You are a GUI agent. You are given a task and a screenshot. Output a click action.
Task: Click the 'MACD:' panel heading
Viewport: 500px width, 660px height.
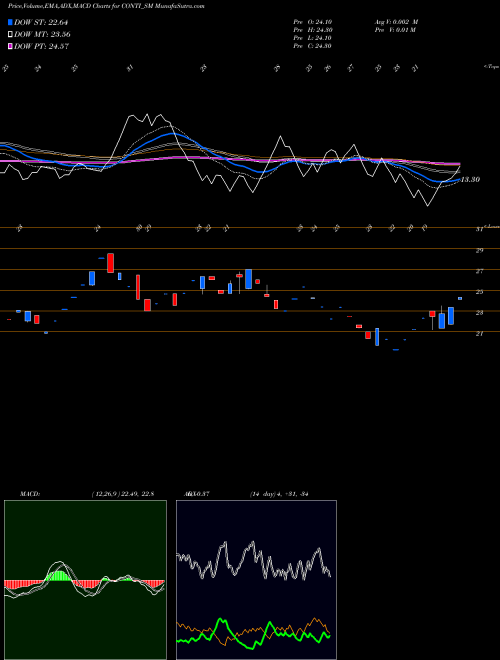point(30,494)
